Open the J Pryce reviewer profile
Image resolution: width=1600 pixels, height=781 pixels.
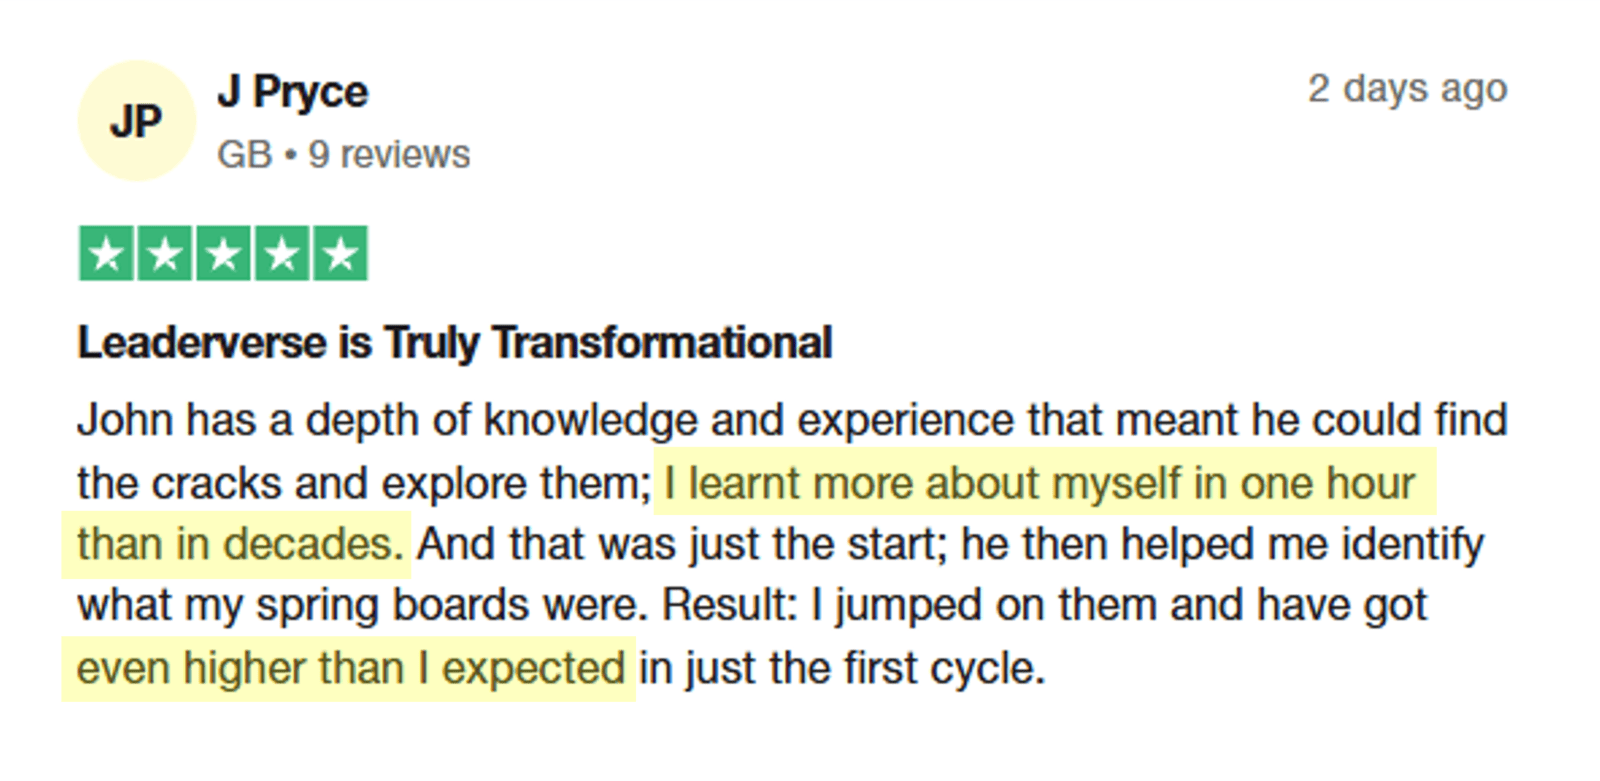coord(293,92)
